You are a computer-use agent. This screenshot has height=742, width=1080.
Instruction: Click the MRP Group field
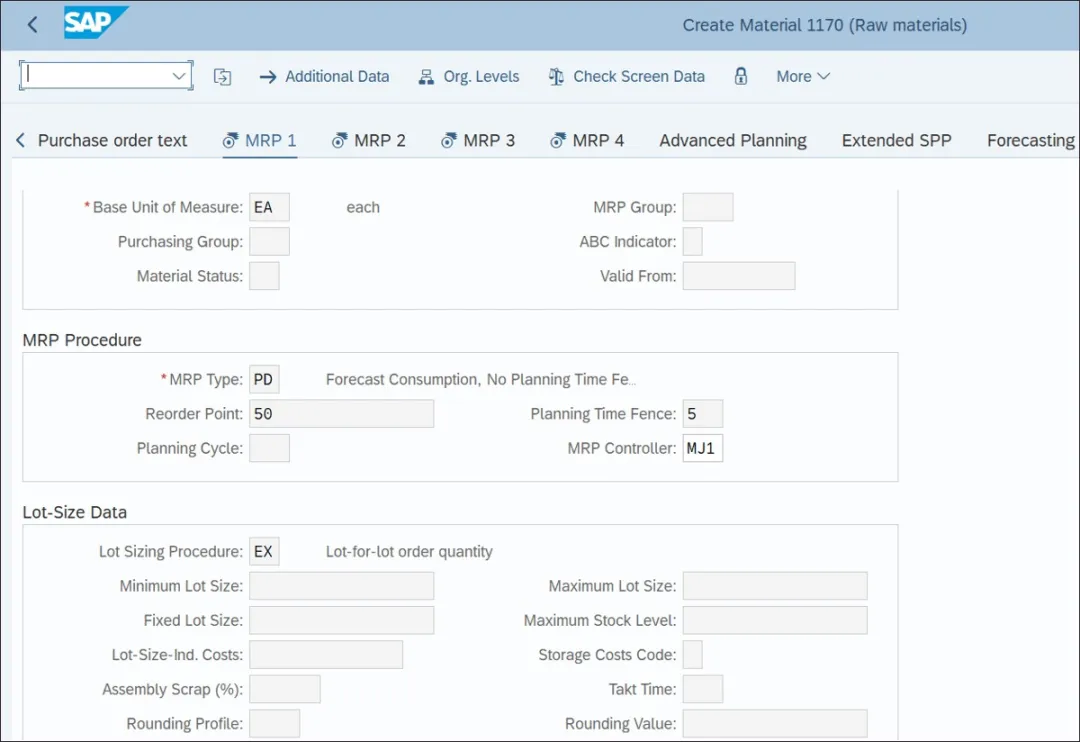click(708, 207)
